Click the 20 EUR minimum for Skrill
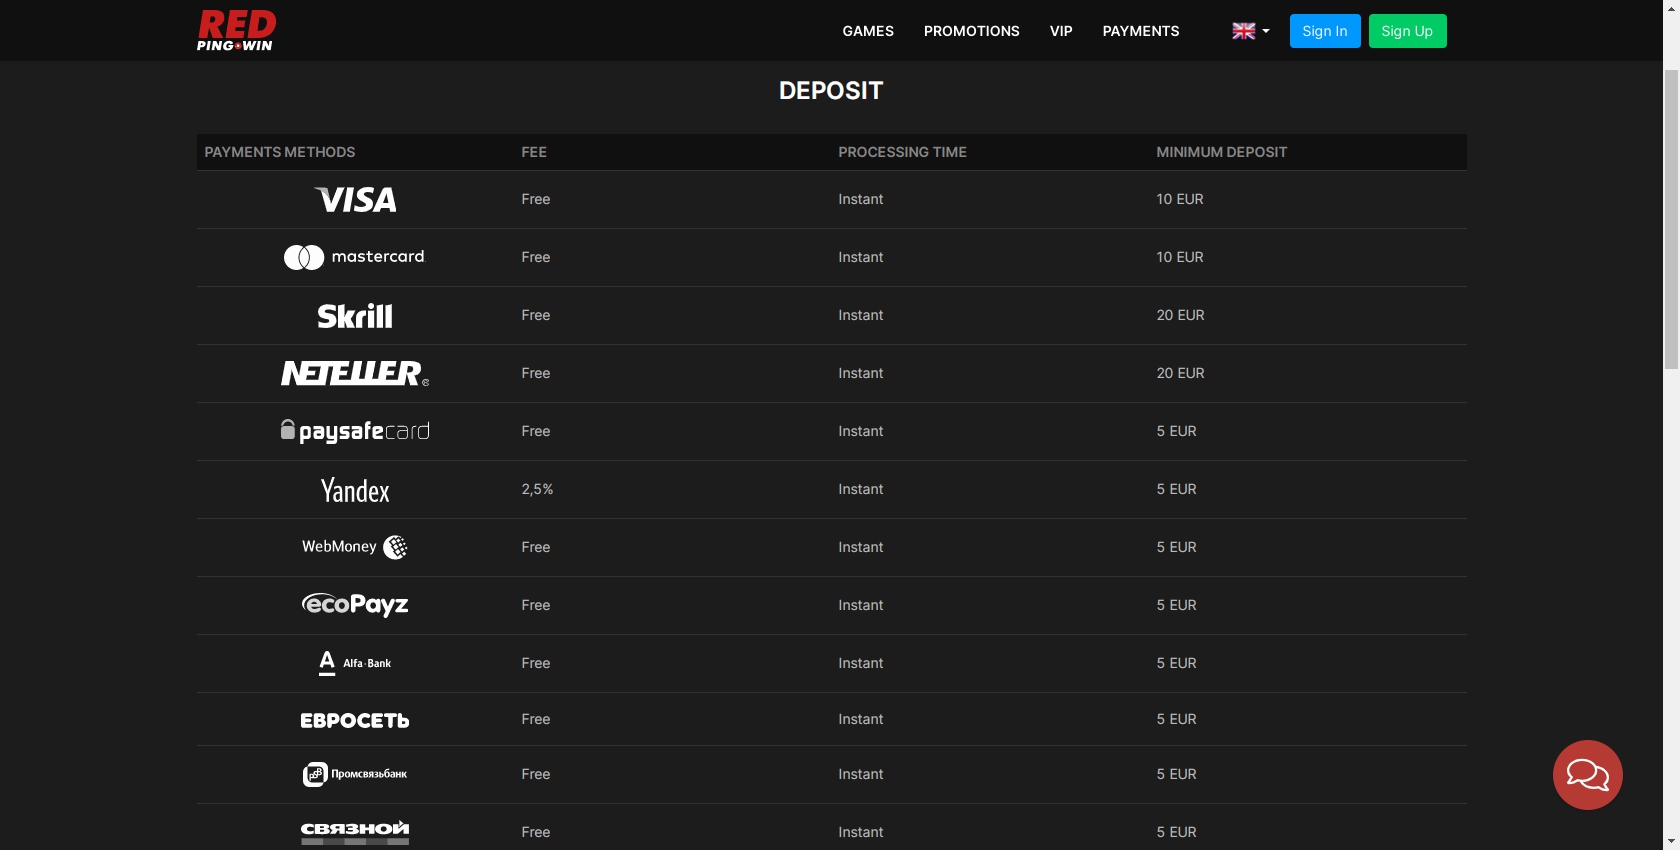 pos(1180,315)
